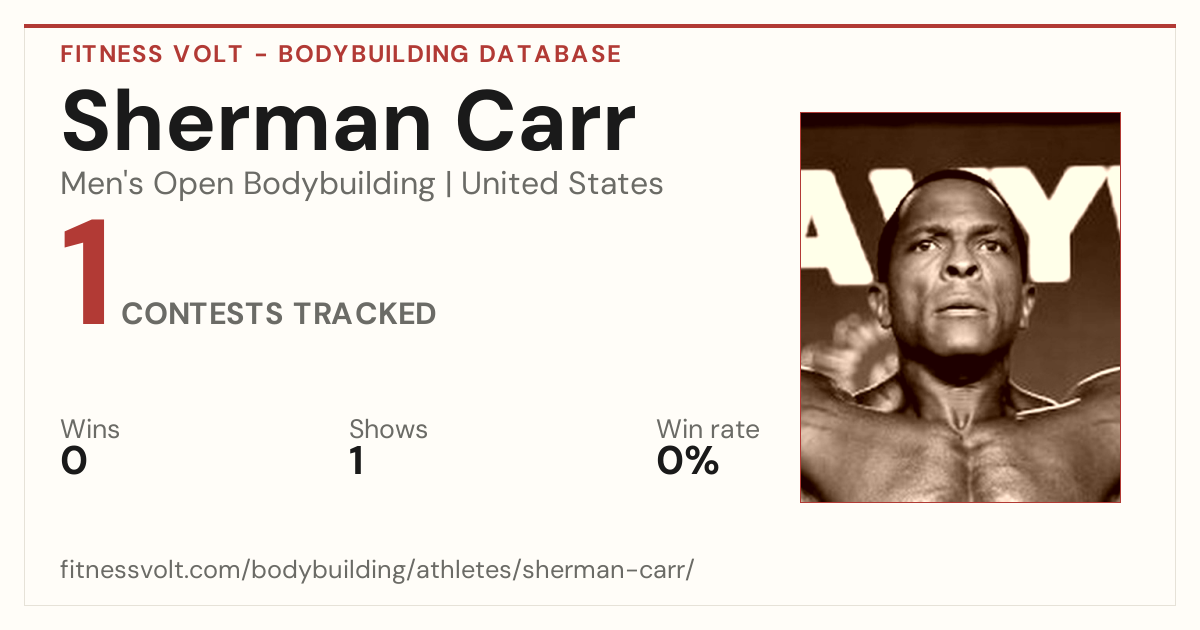Image resolution: width=1200 pixels, height=630 pixels.
Task: Click the Wins label
Action: [x=90, y=430]
